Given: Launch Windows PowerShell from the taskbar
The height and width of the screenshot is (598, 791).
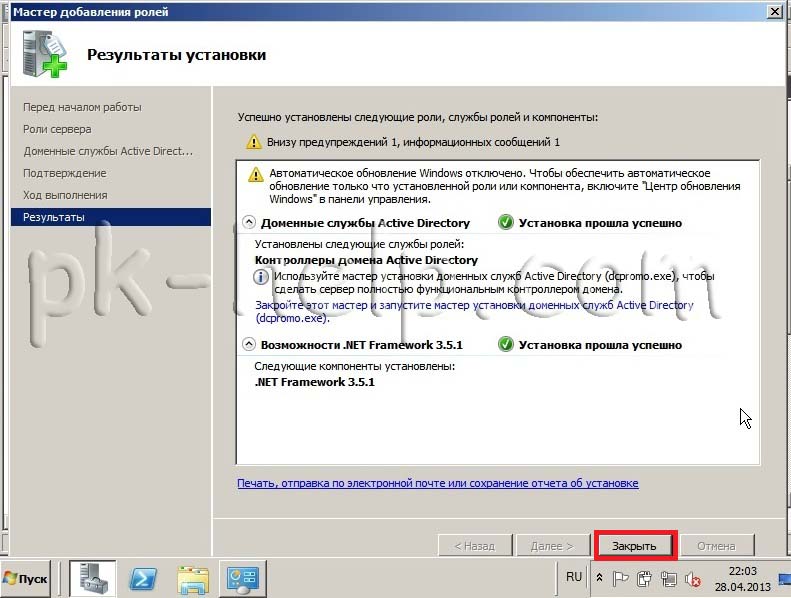Looking at the screenshot, I should (143, 579).
